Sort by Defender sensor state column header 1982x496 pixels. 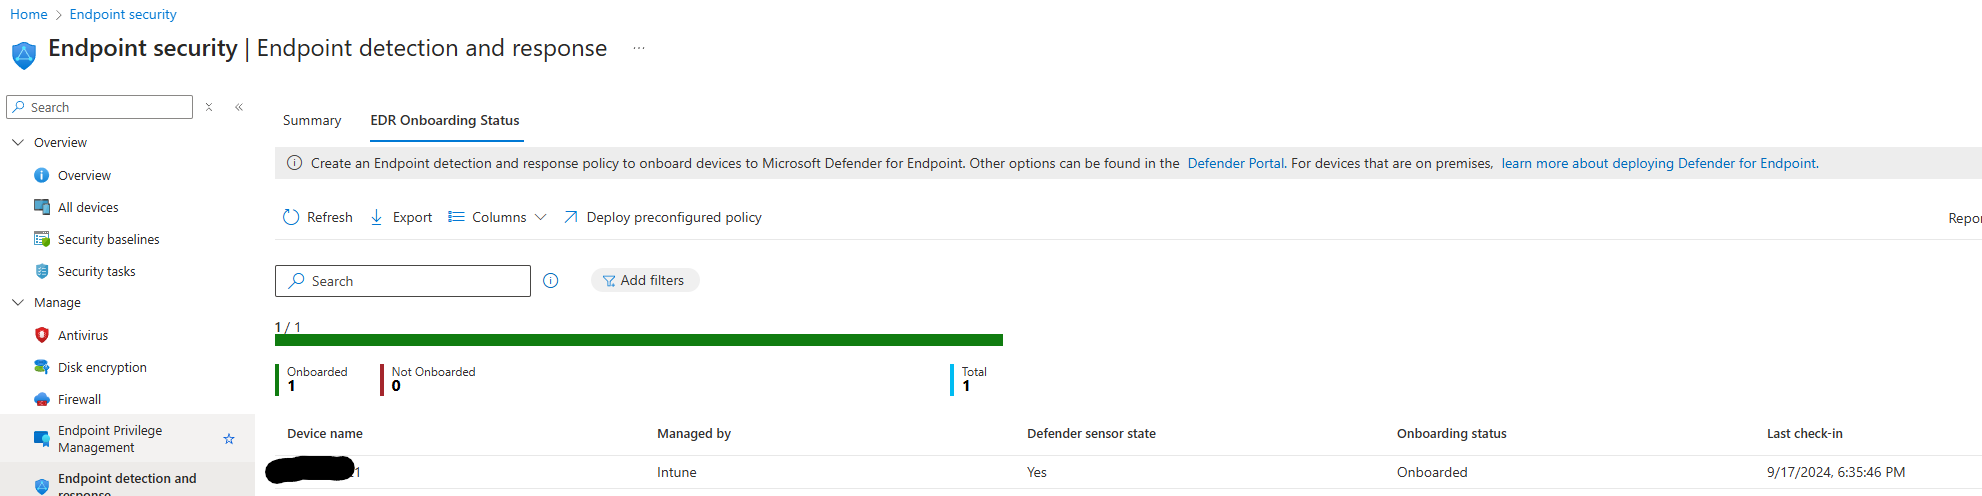click(x=1091, y=433)
